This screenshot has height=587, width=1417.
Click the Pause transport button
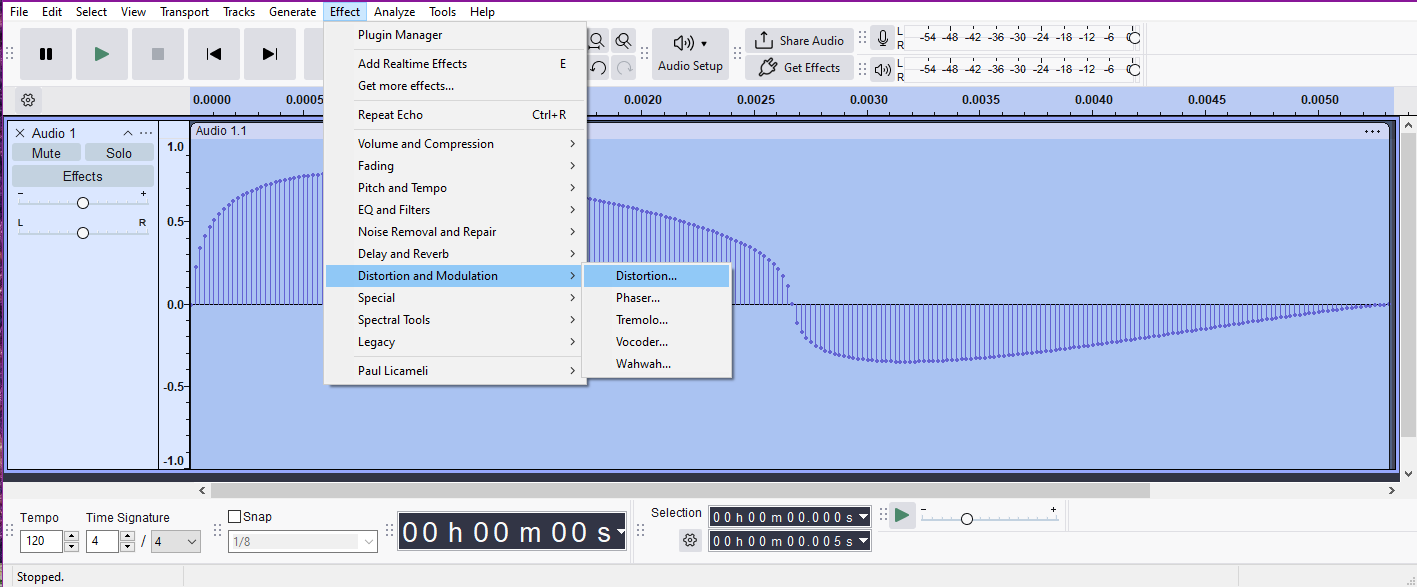pyautogui.click(x=46, y=54)
